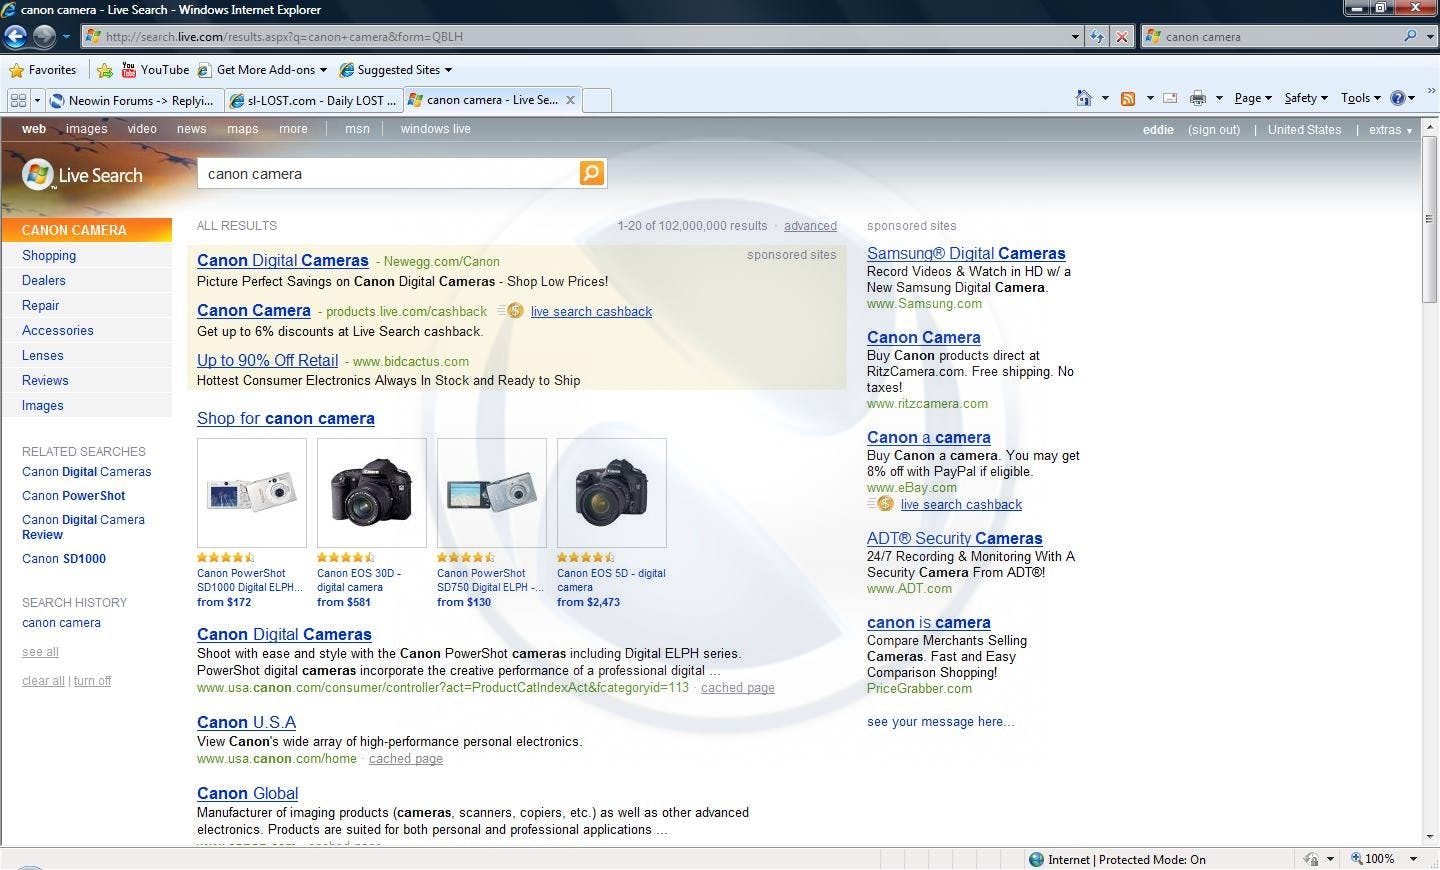Screen dimensions: 1440x870
Task: Open related search Canon SD1000
Action: [x=64, y=559]
